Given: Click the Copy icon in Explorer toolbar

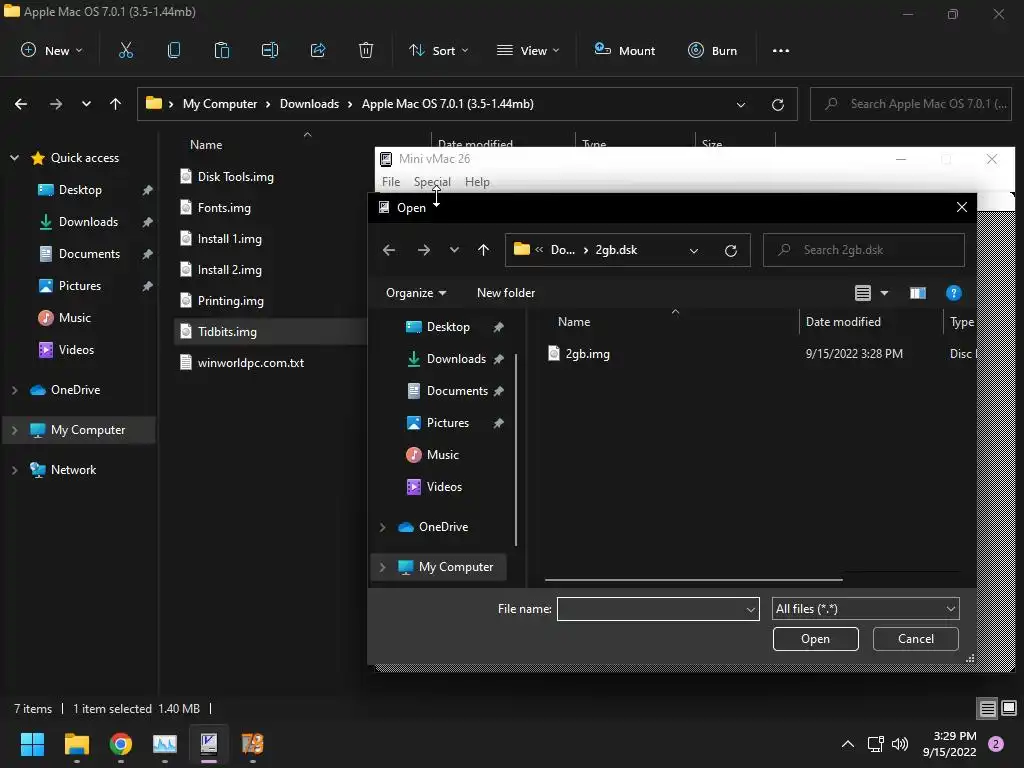Looking at the screenshot, I should (174, 50).
